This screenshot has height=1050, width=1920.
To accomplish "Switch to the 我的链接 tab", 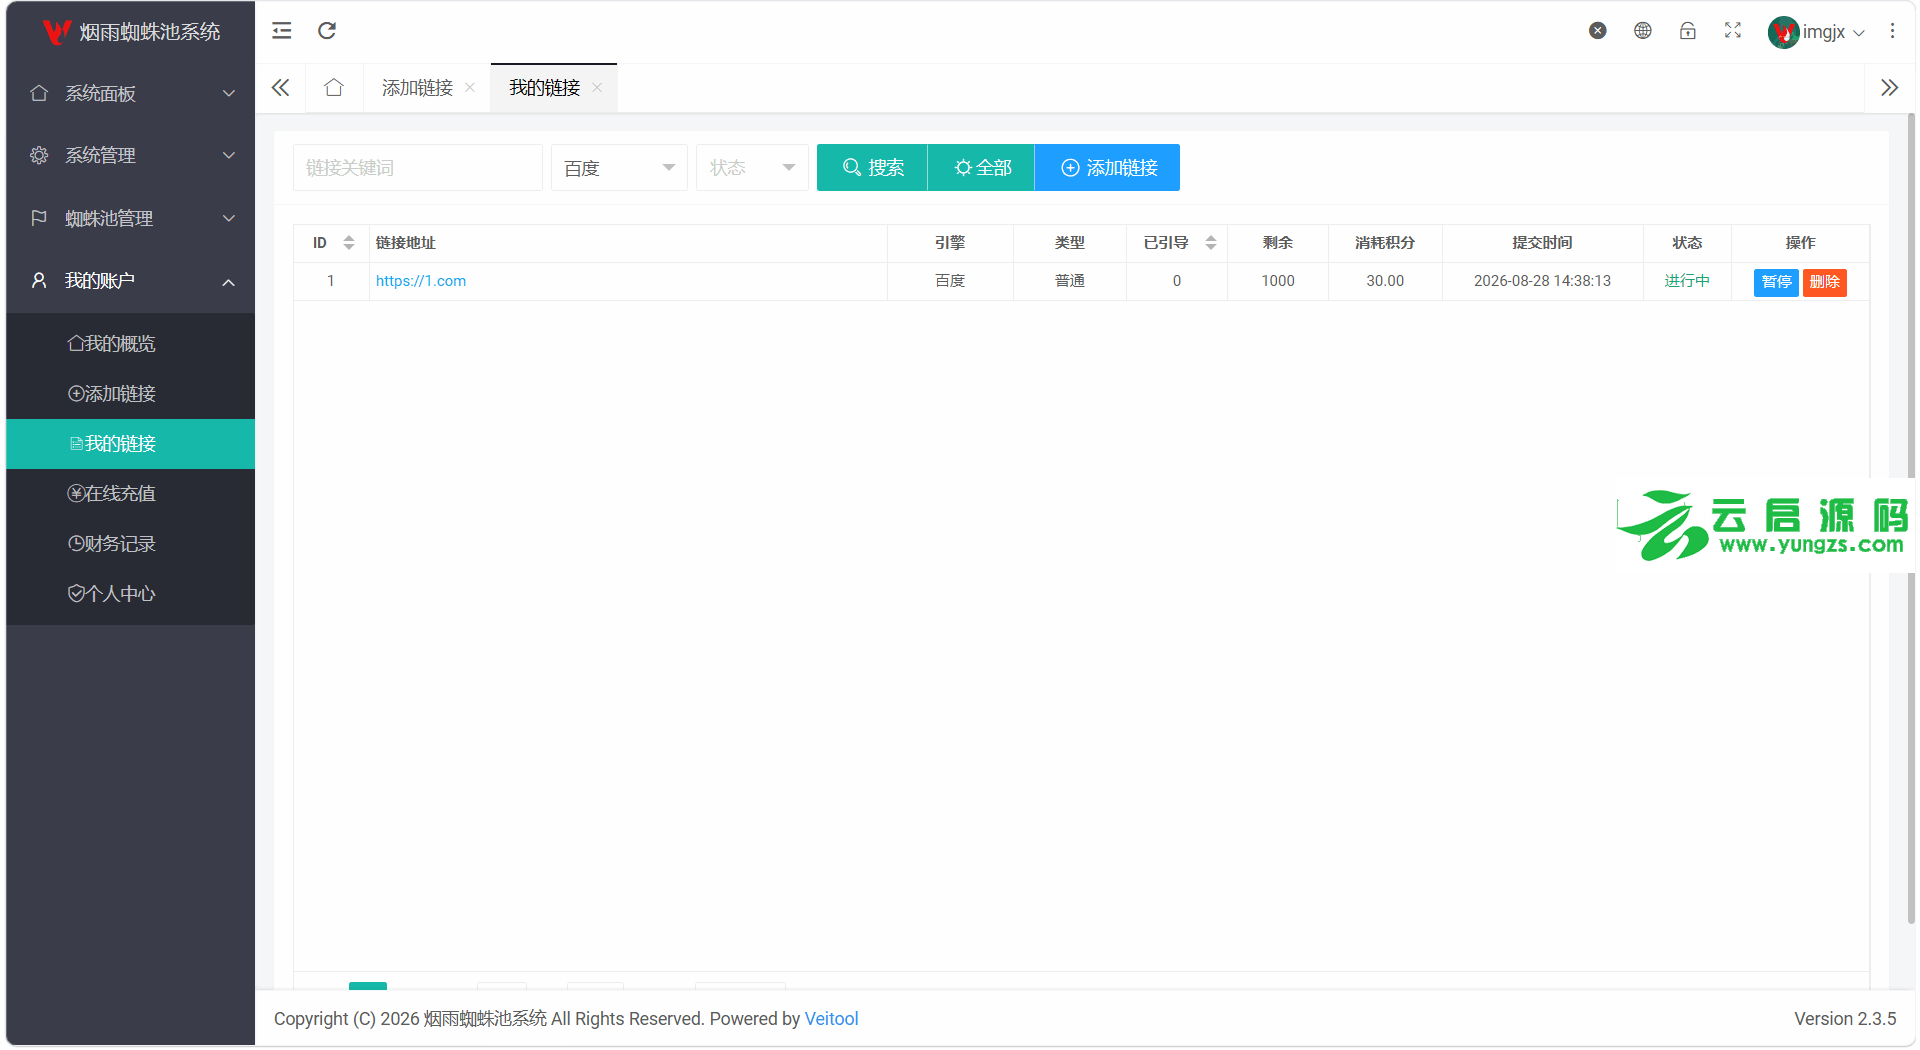I will [x=544, y=88].
